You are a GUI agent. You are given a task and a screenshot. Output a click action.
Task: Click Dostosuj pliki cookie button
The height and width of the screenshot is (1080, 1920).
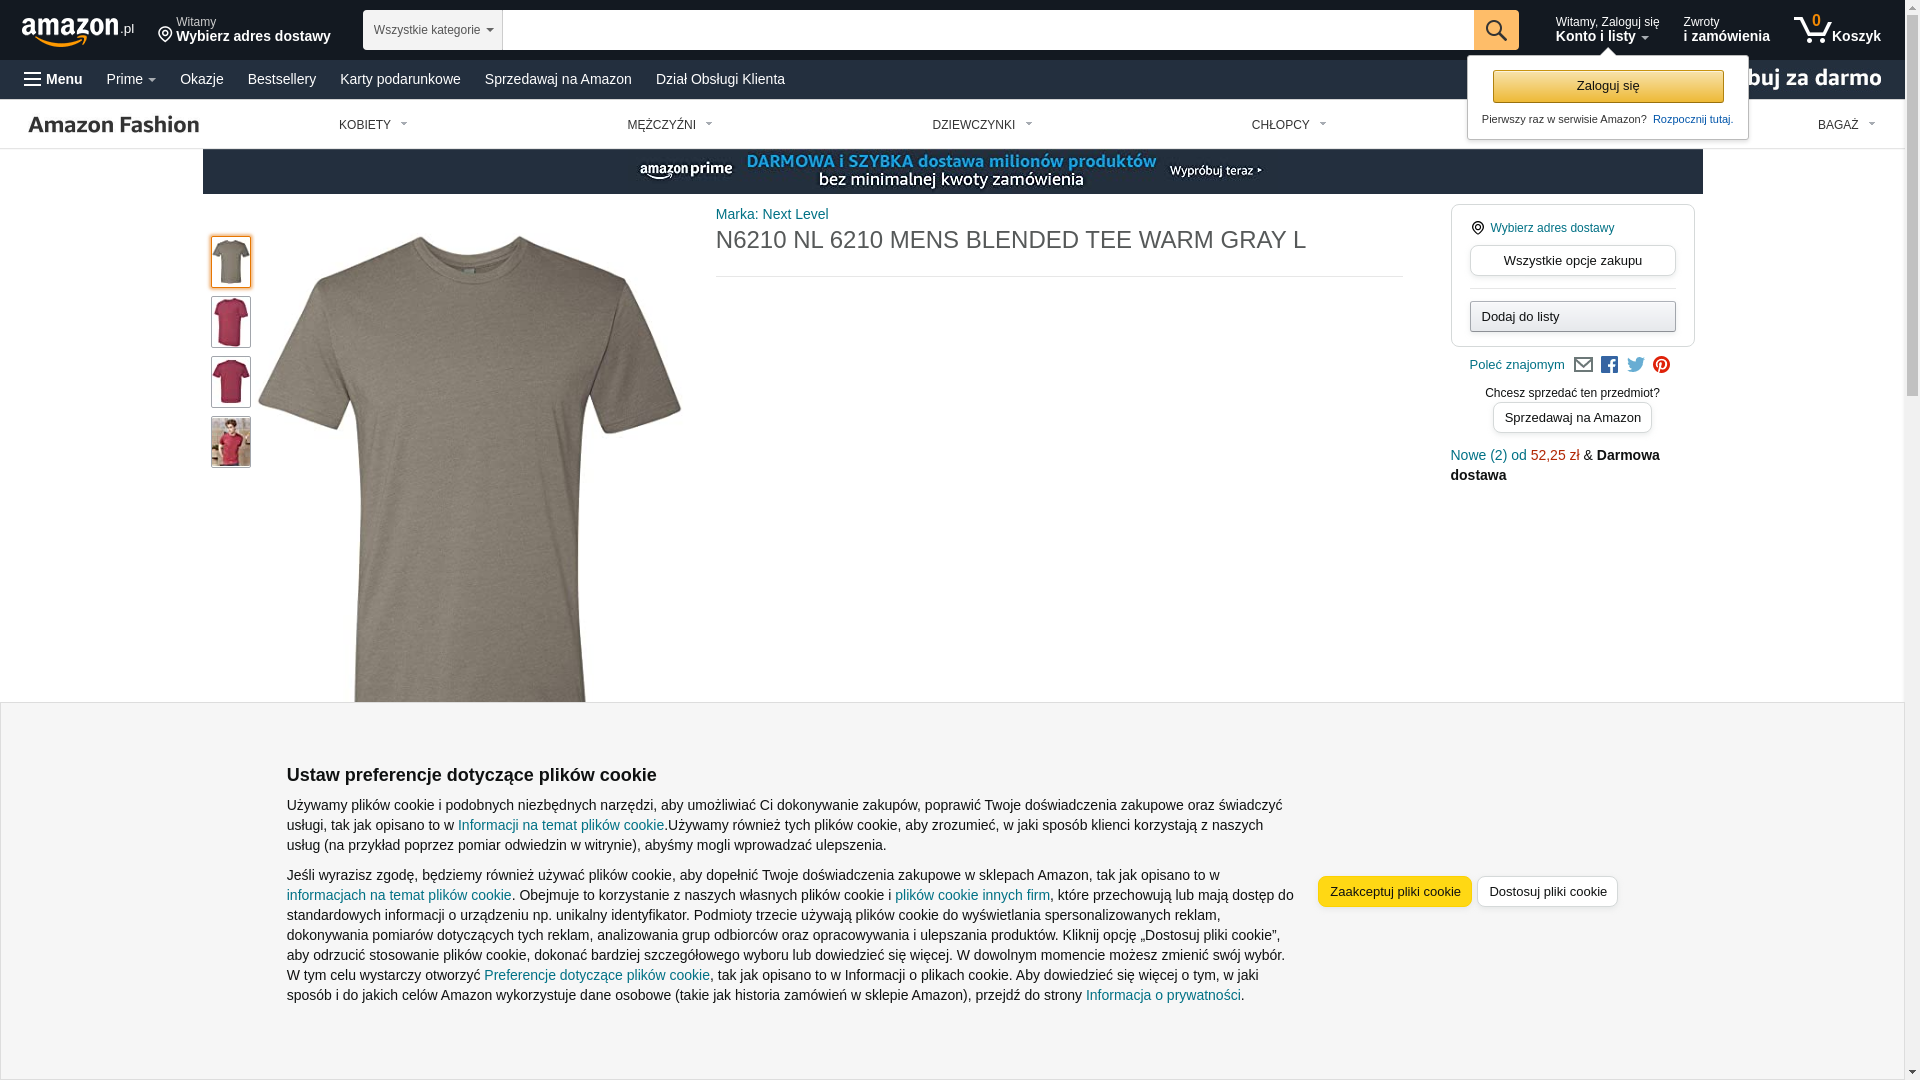[1547, 892]
